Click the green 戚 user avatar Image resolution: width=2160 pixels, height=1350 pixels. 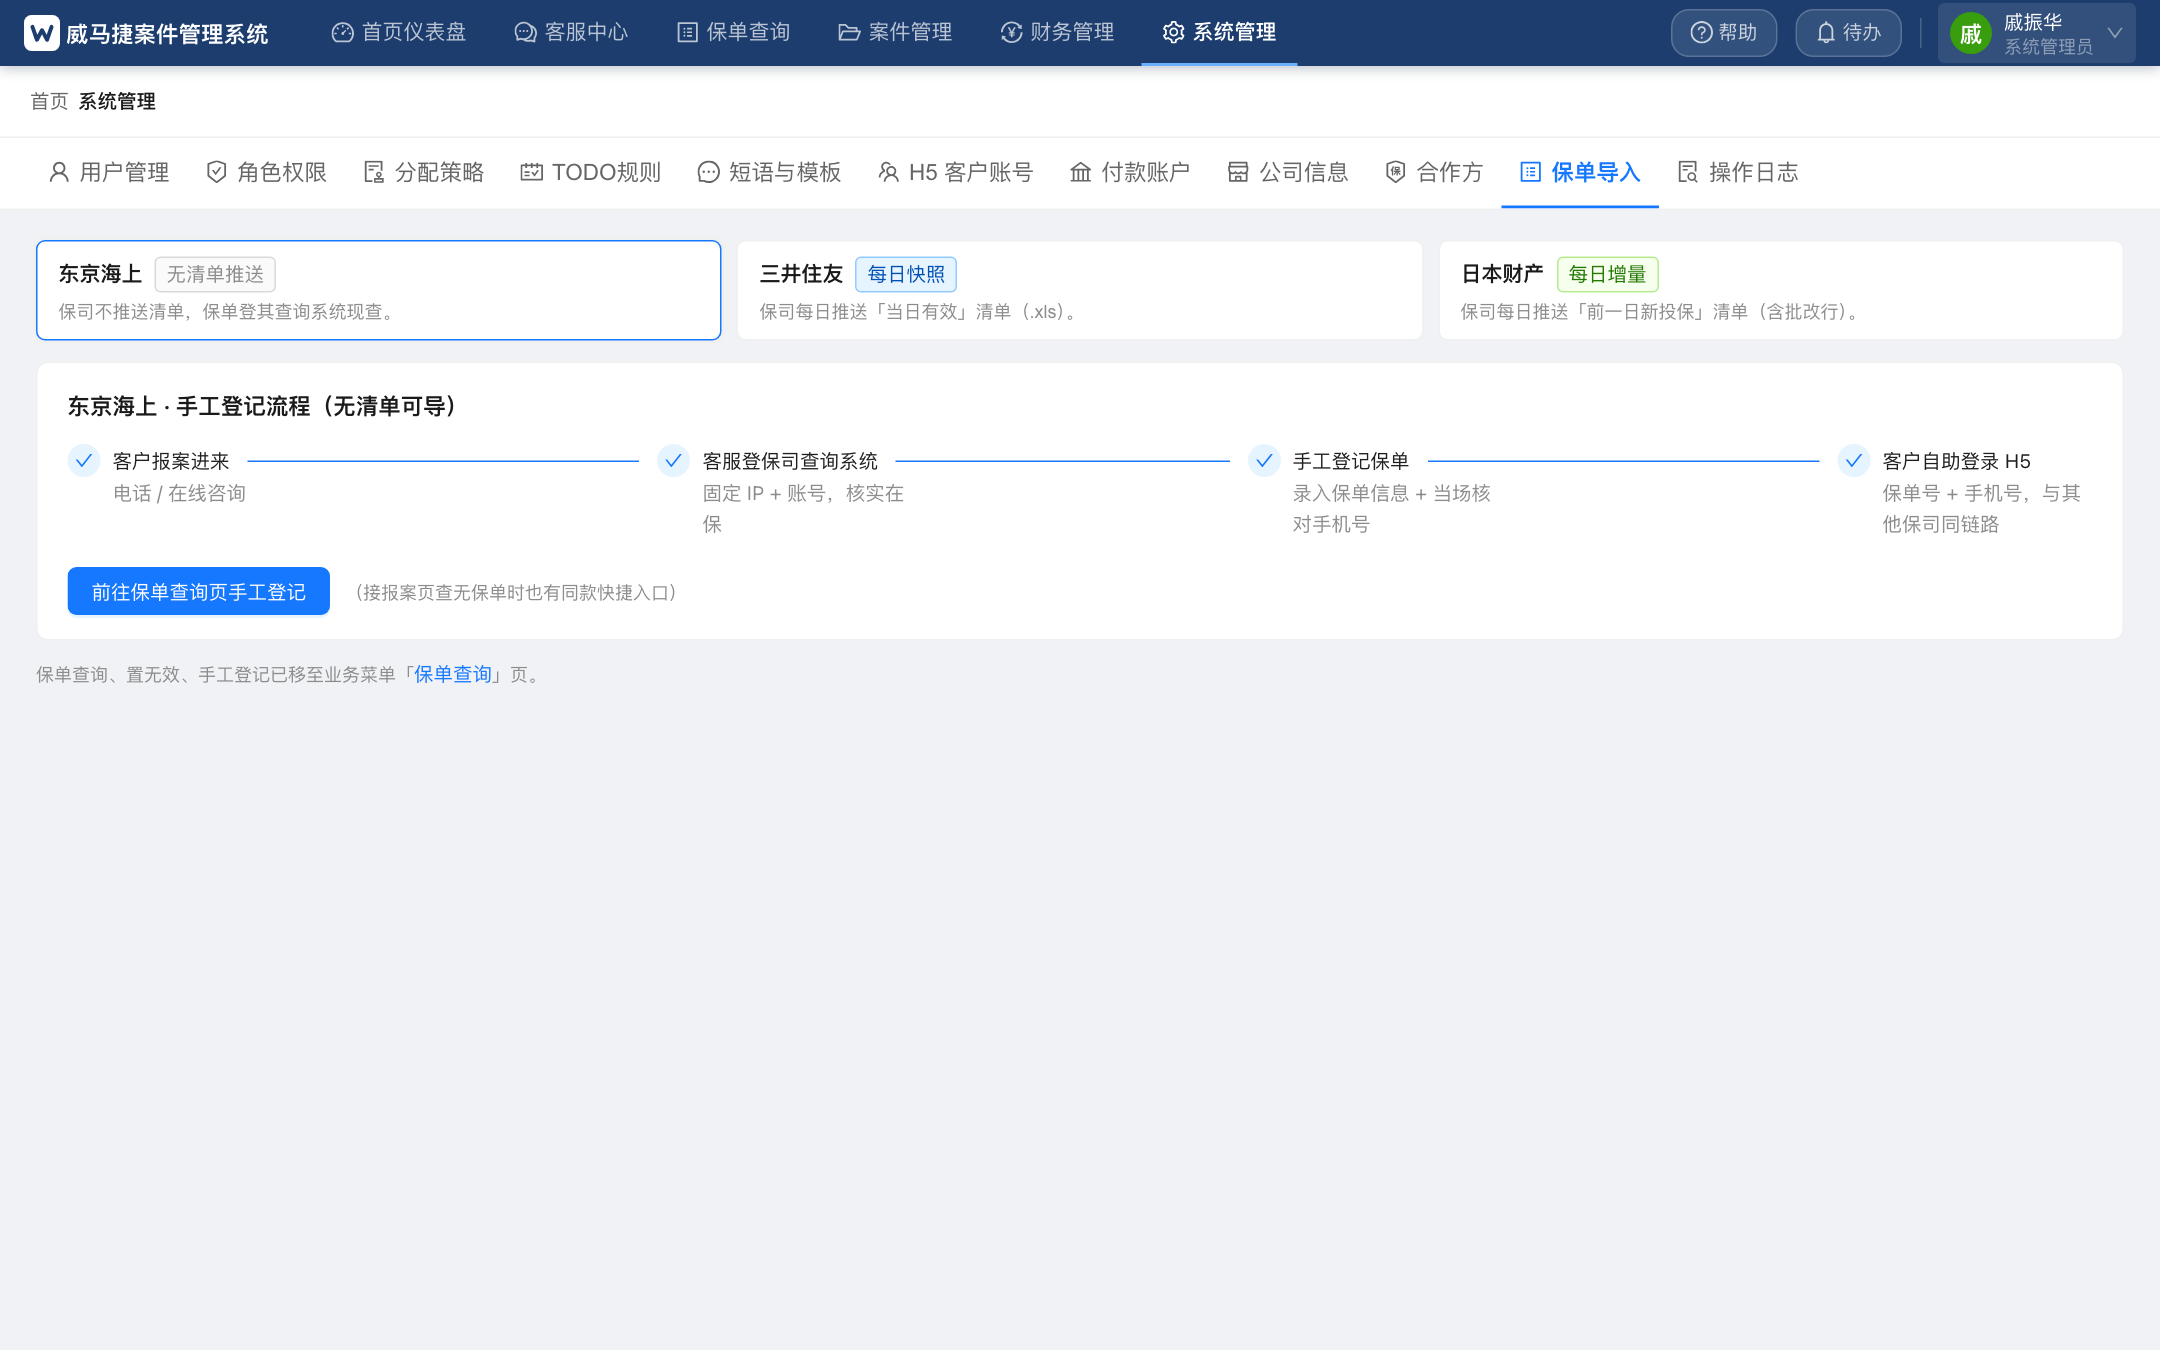point(1970,34)
